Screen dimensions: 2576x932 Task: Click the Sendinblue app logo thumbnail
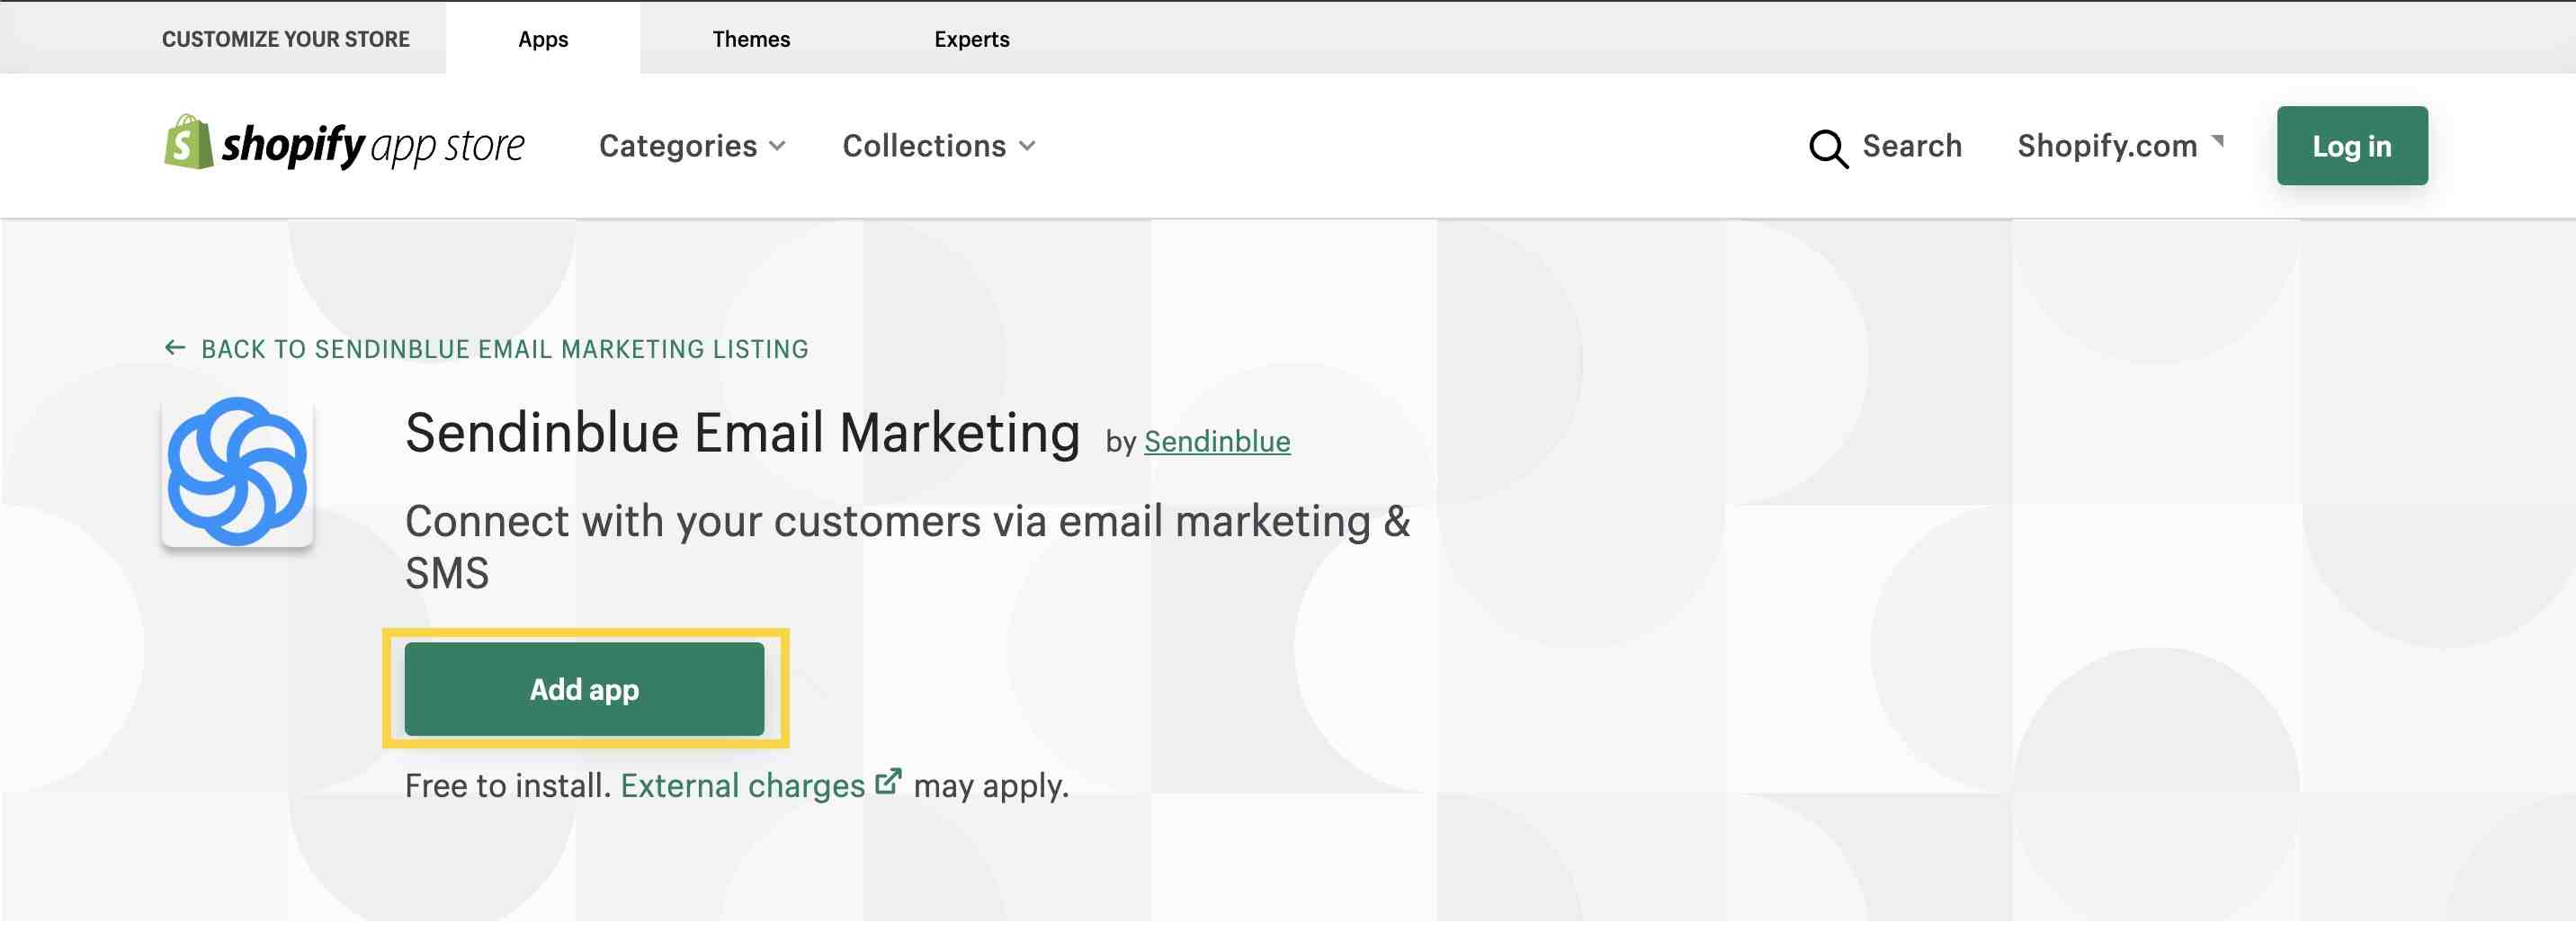pyautogui.click(x=237, y=472)
